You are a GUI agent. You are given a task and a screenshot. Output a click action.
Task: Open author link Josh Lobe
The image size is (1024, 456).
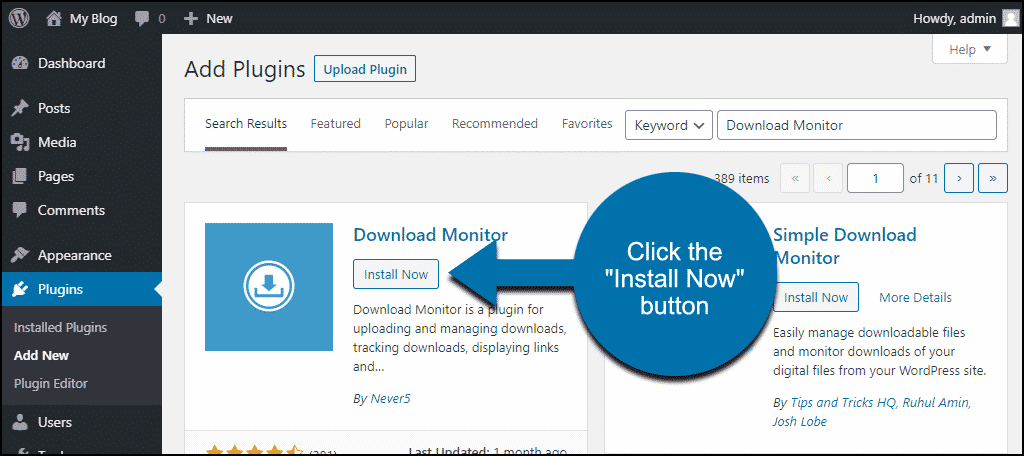(x=800, y=422)
